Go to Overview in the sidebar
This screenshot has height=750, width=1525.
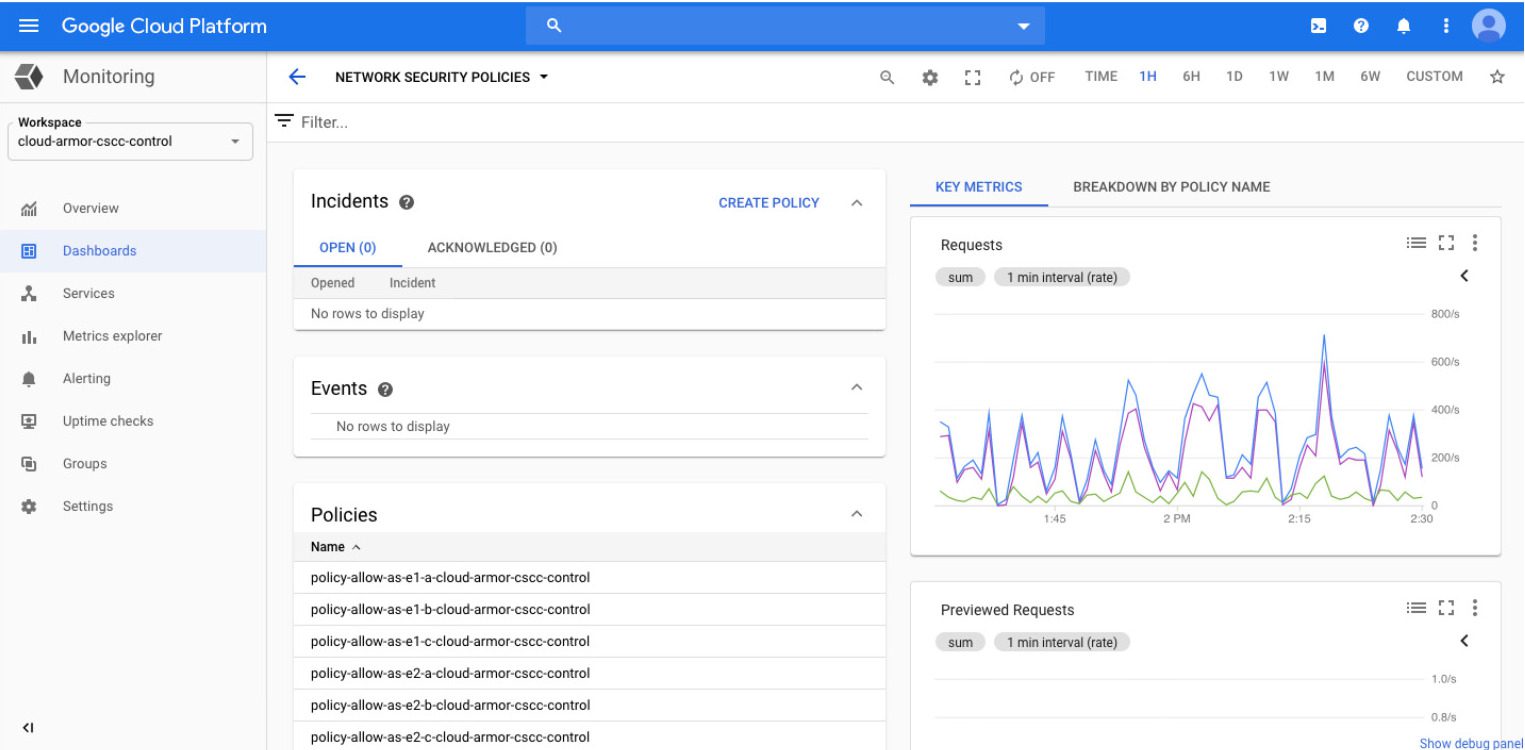(90, 208)
